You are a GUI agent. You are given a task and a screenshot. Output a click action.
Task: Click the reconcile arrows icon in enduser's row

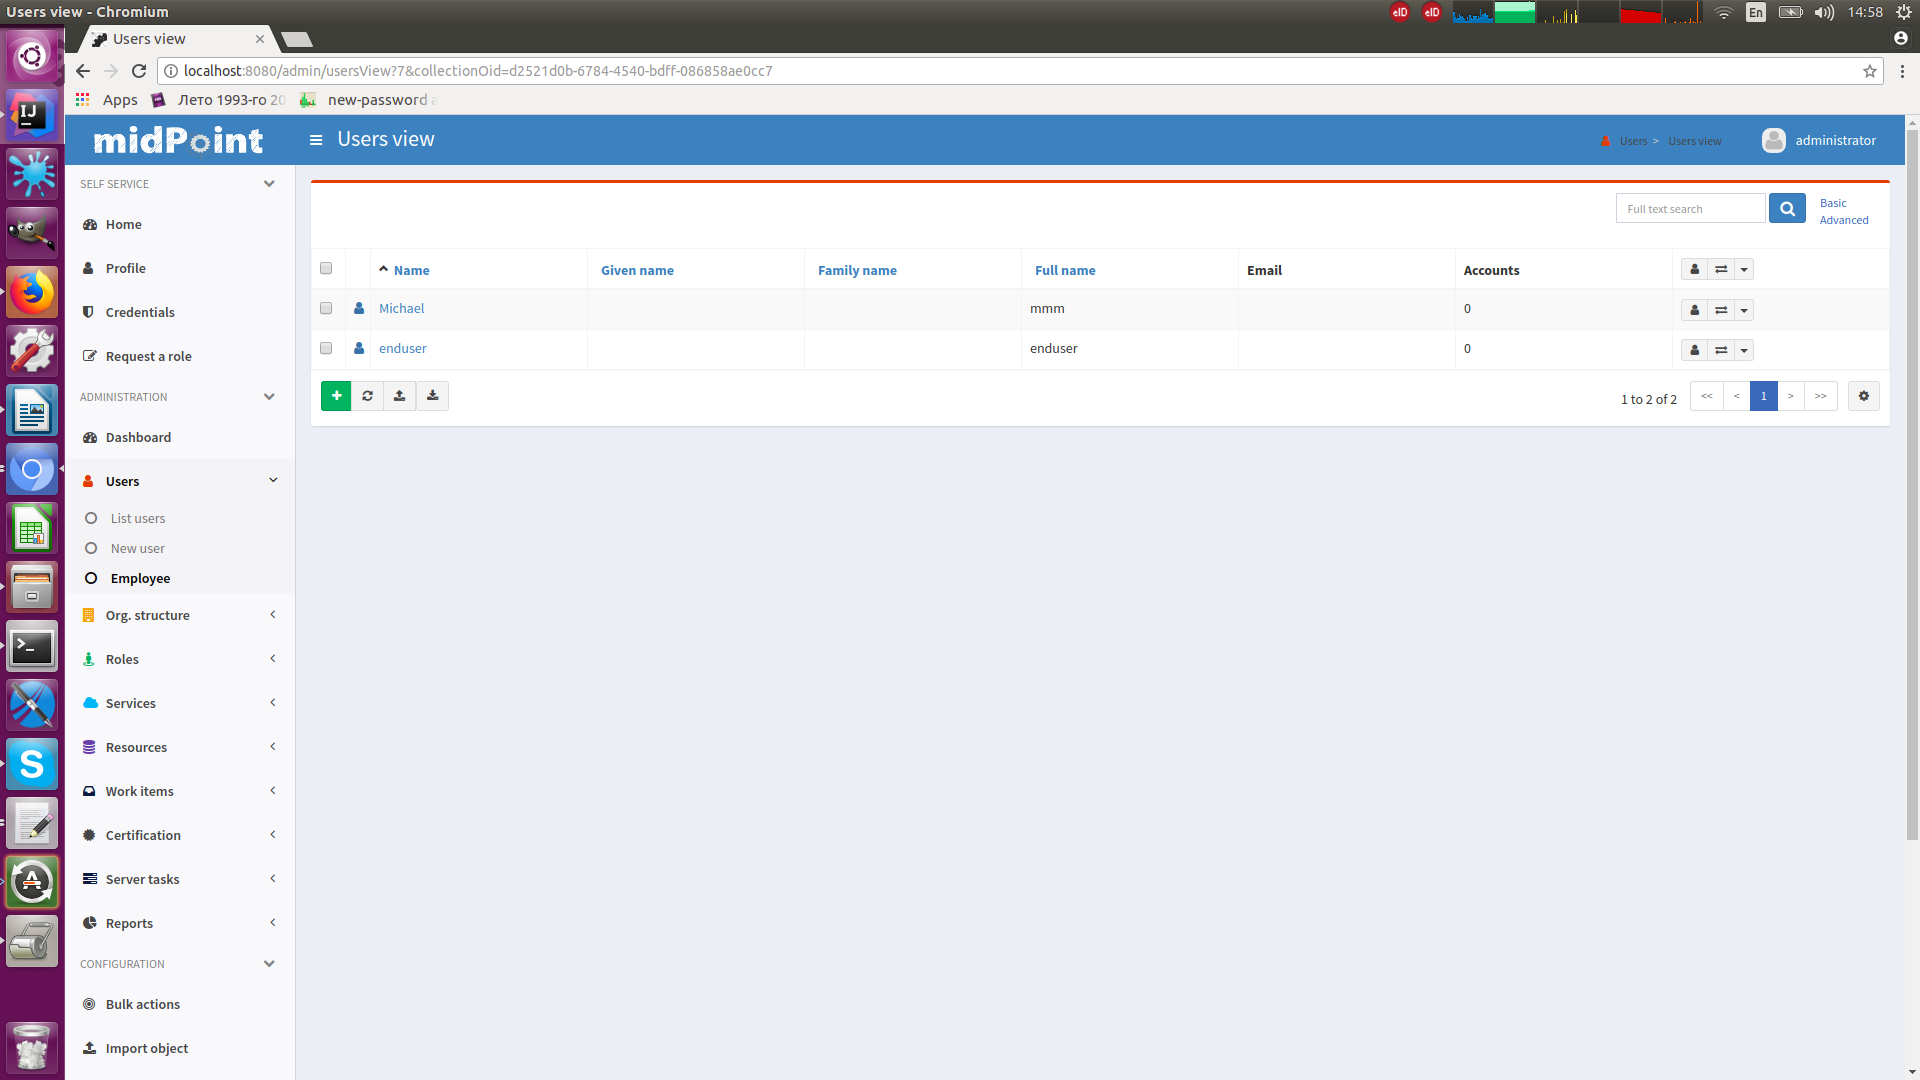(1720, 350)
